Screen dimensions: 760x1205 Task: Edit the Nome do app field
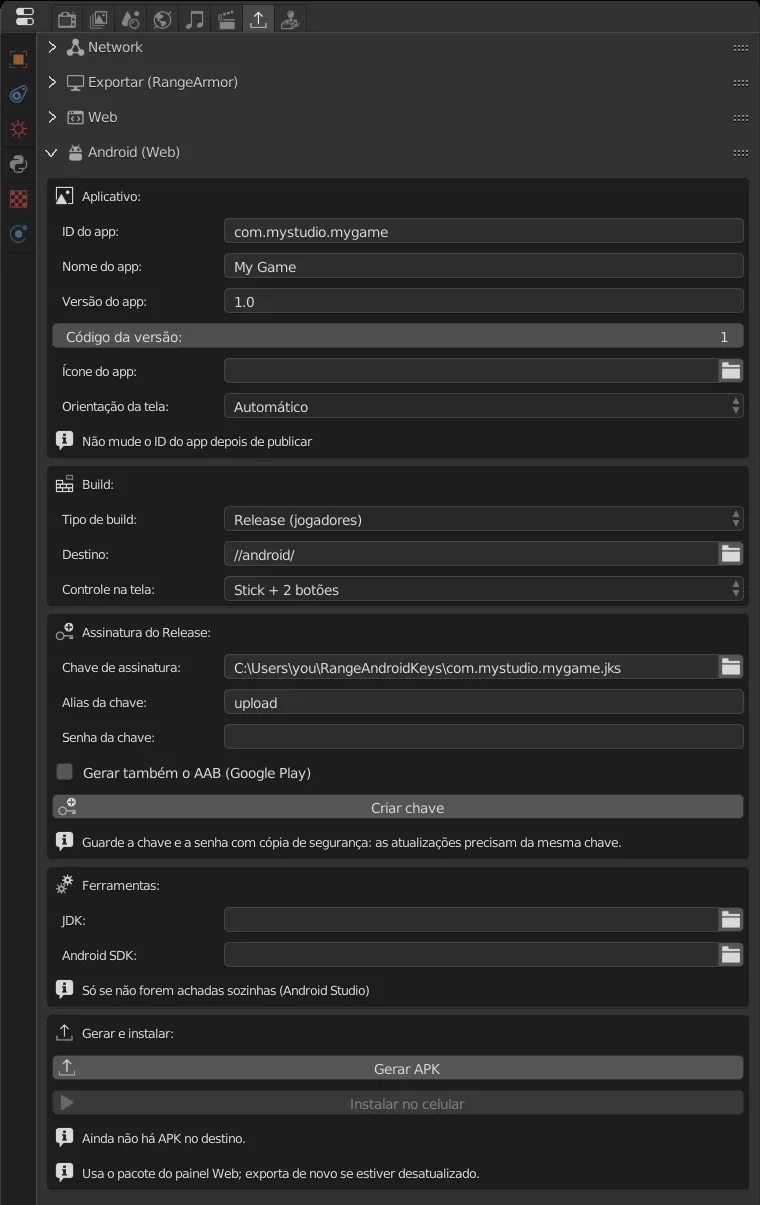484,266
